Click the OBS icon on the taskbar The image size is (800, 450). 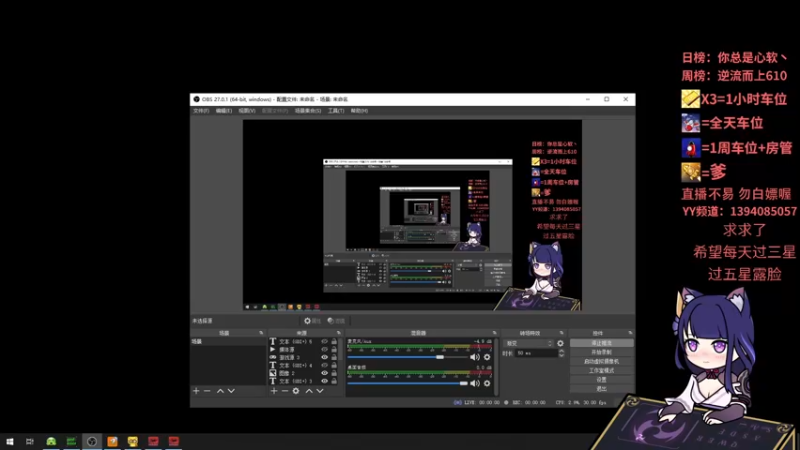[x=92, y=441]
